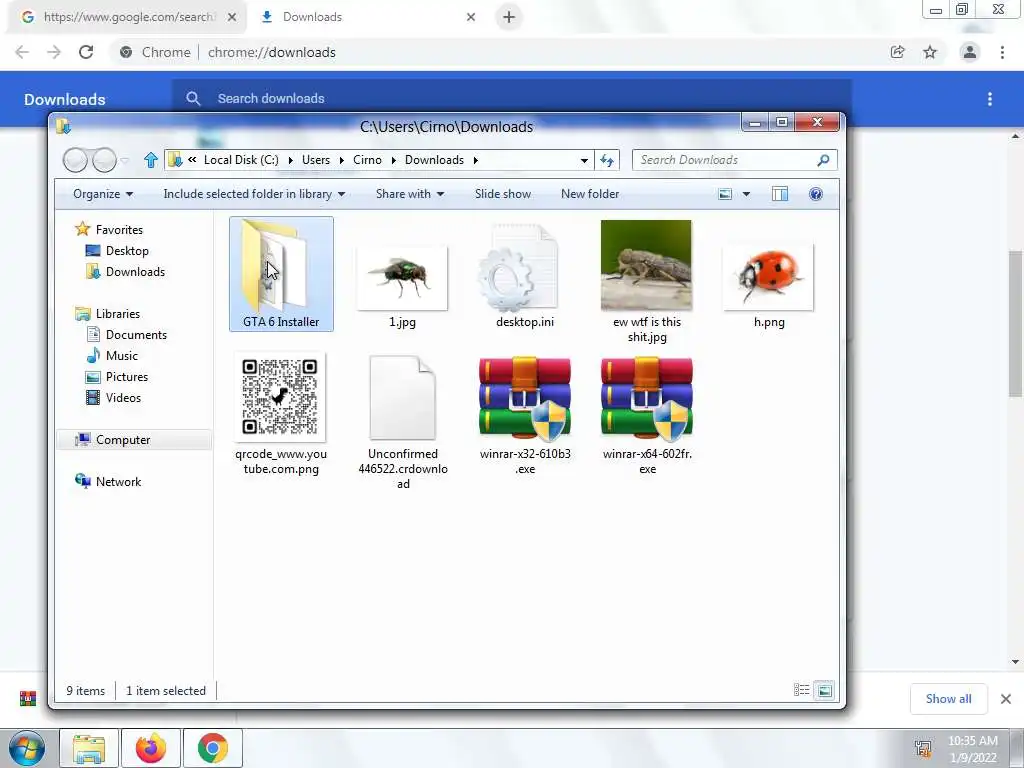Close the Google search tab
This screenshot has height=768, width=1024.
(232, 17)
